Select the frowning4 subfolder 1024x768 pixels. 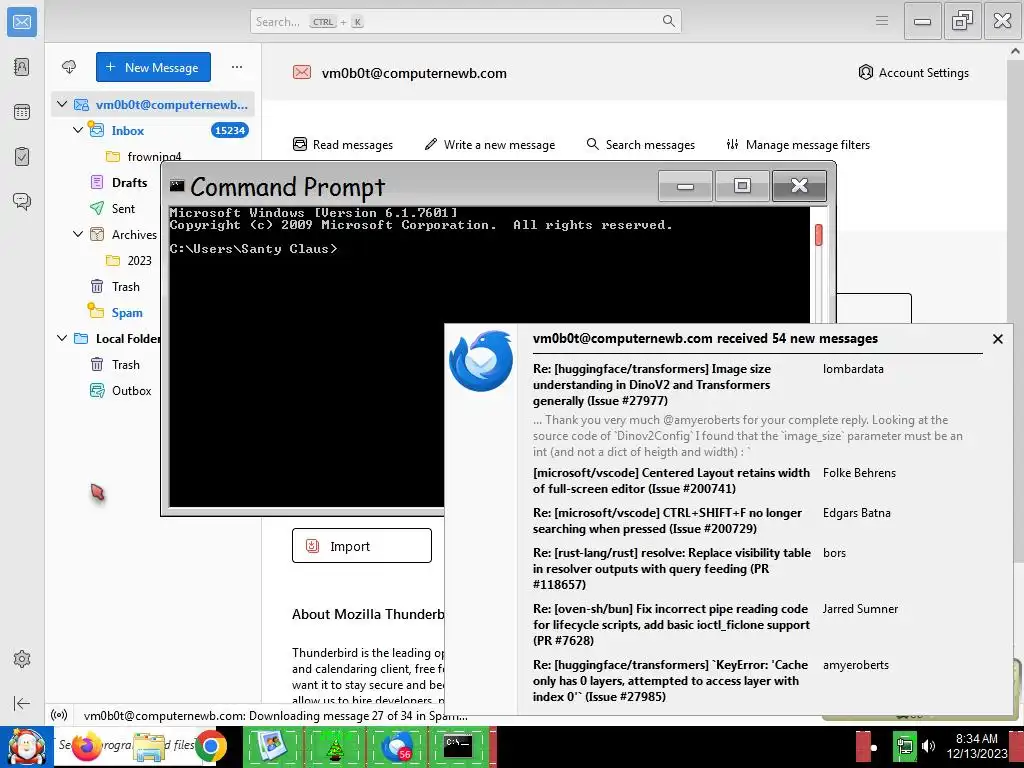tap(154, 157)
